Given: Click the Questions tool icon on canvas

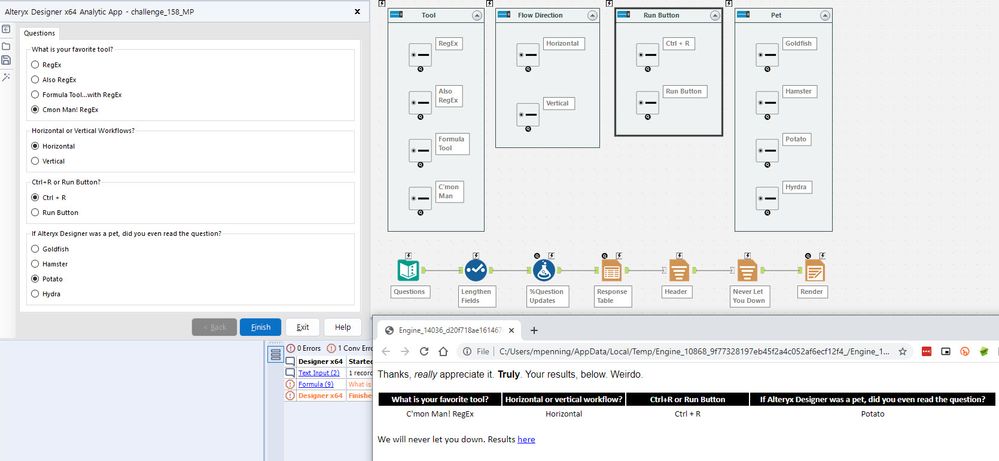Looking at the screenshot, I should (x=408, y=270).
